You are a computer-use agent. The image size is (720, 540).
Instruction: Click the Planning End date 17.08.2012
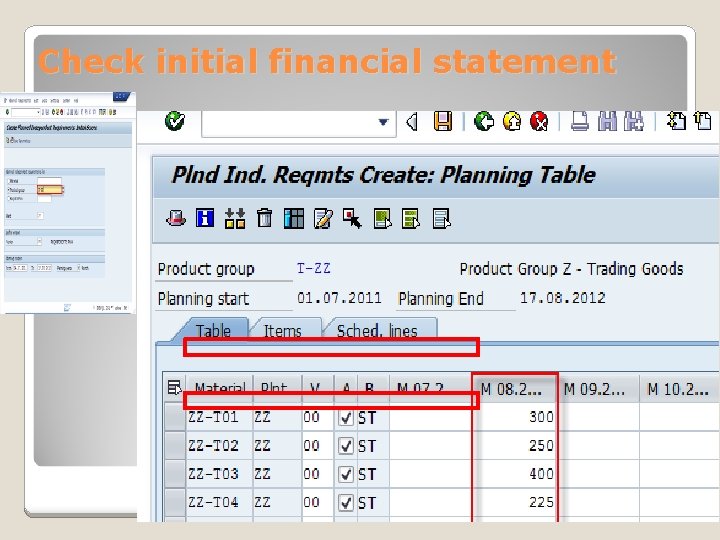click(562, 298)
